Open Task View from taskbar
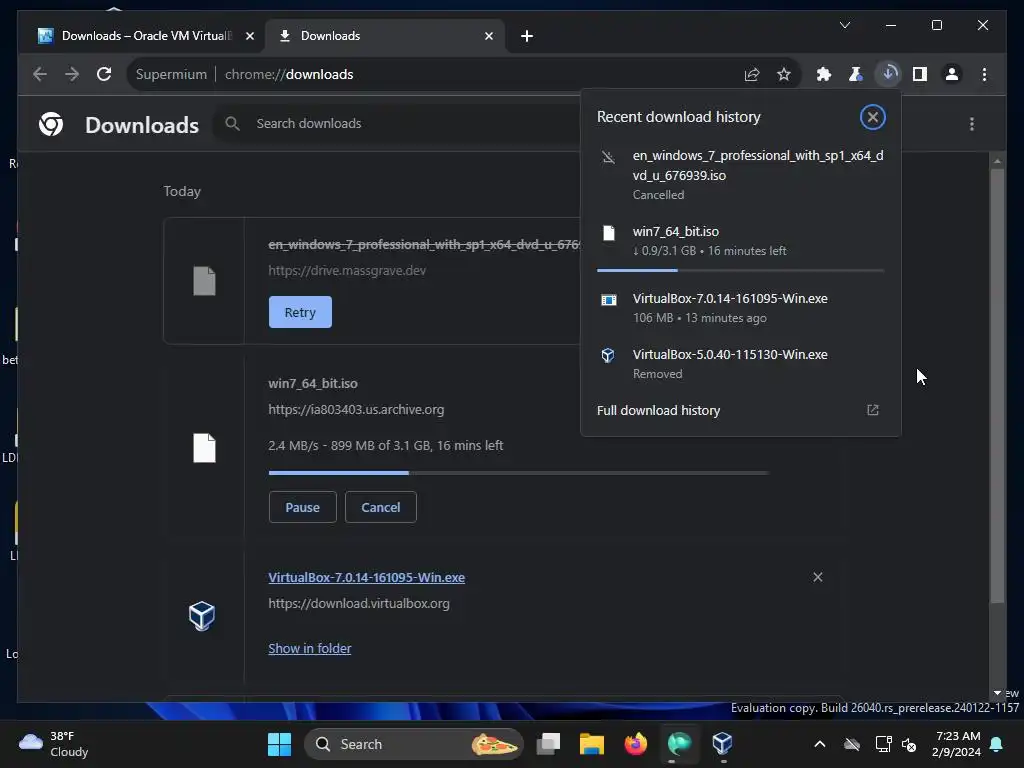 [x=549, y=744]
